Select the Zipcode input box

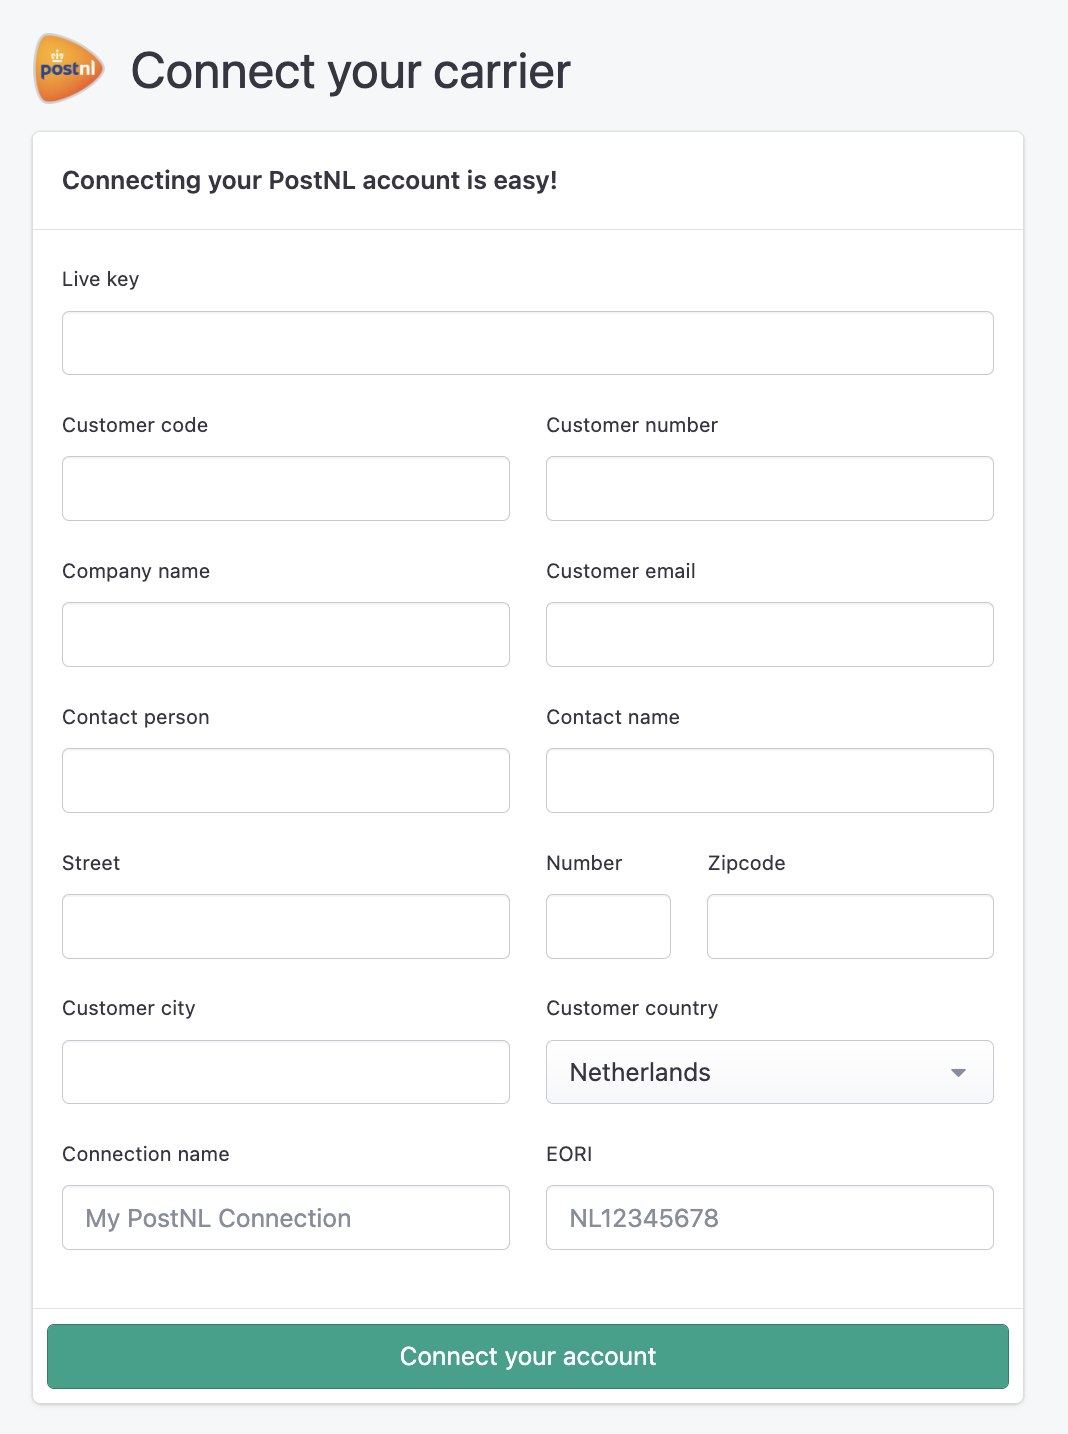point(850,927)
